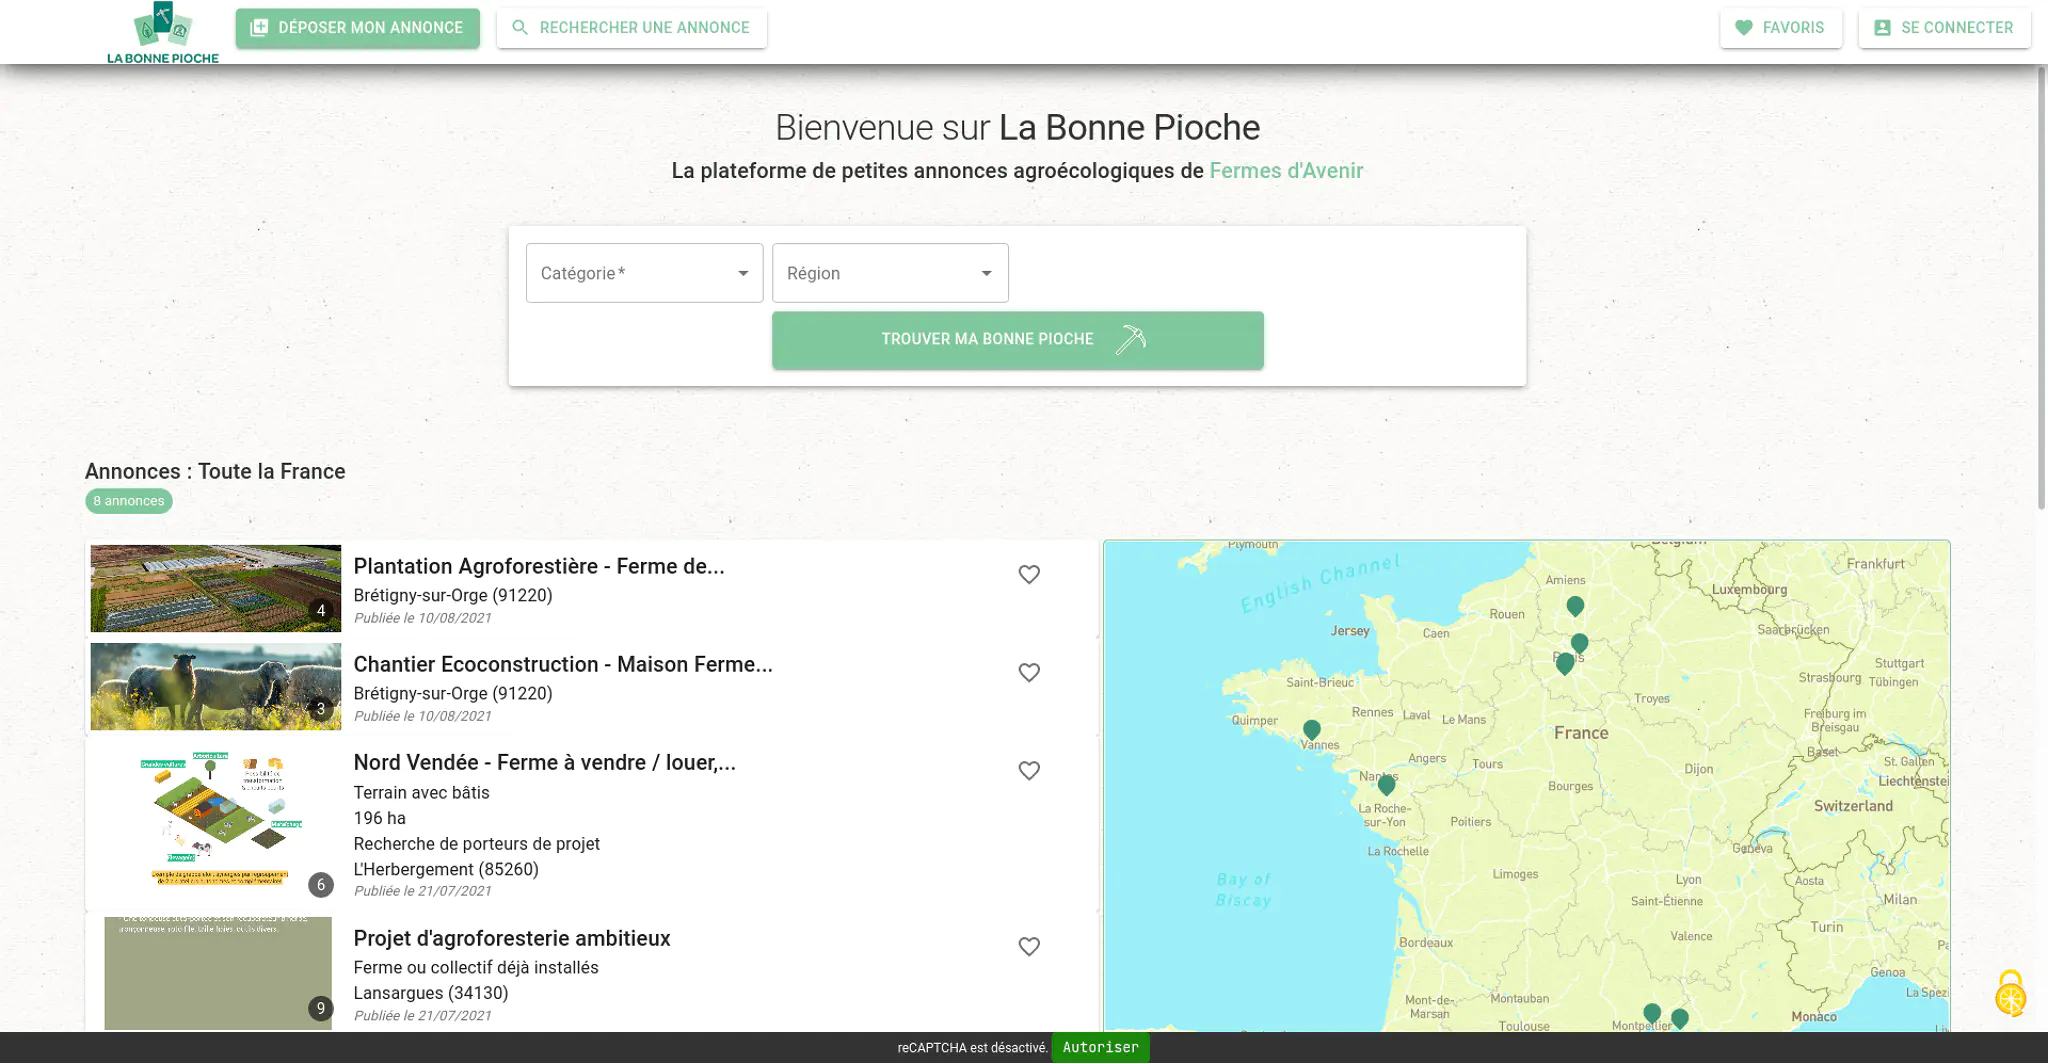This screenshot has width=2048, height=1063.
Task: Select the right map marker near Montpellier
Action: (x=1680, y=1019)
